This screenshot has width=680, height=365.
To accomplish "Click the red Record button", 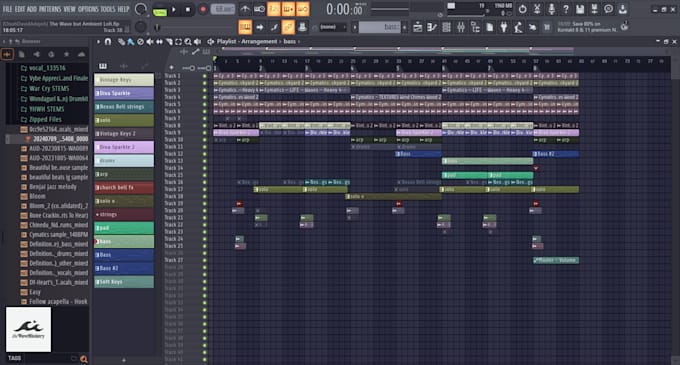I will click(203, 10).
